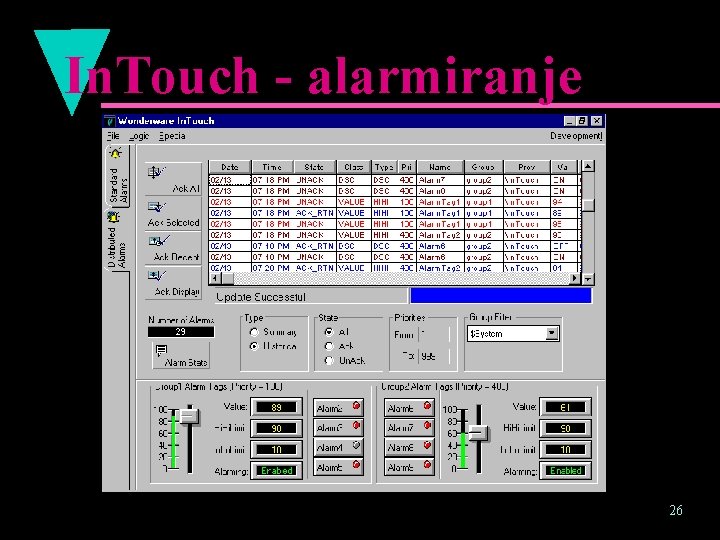Image resolution: width=720 pixels, height=540 pixels.
Task: Acknowledge all alarms with Ack All
Action: pyautogui.click(x=174, y=179)
